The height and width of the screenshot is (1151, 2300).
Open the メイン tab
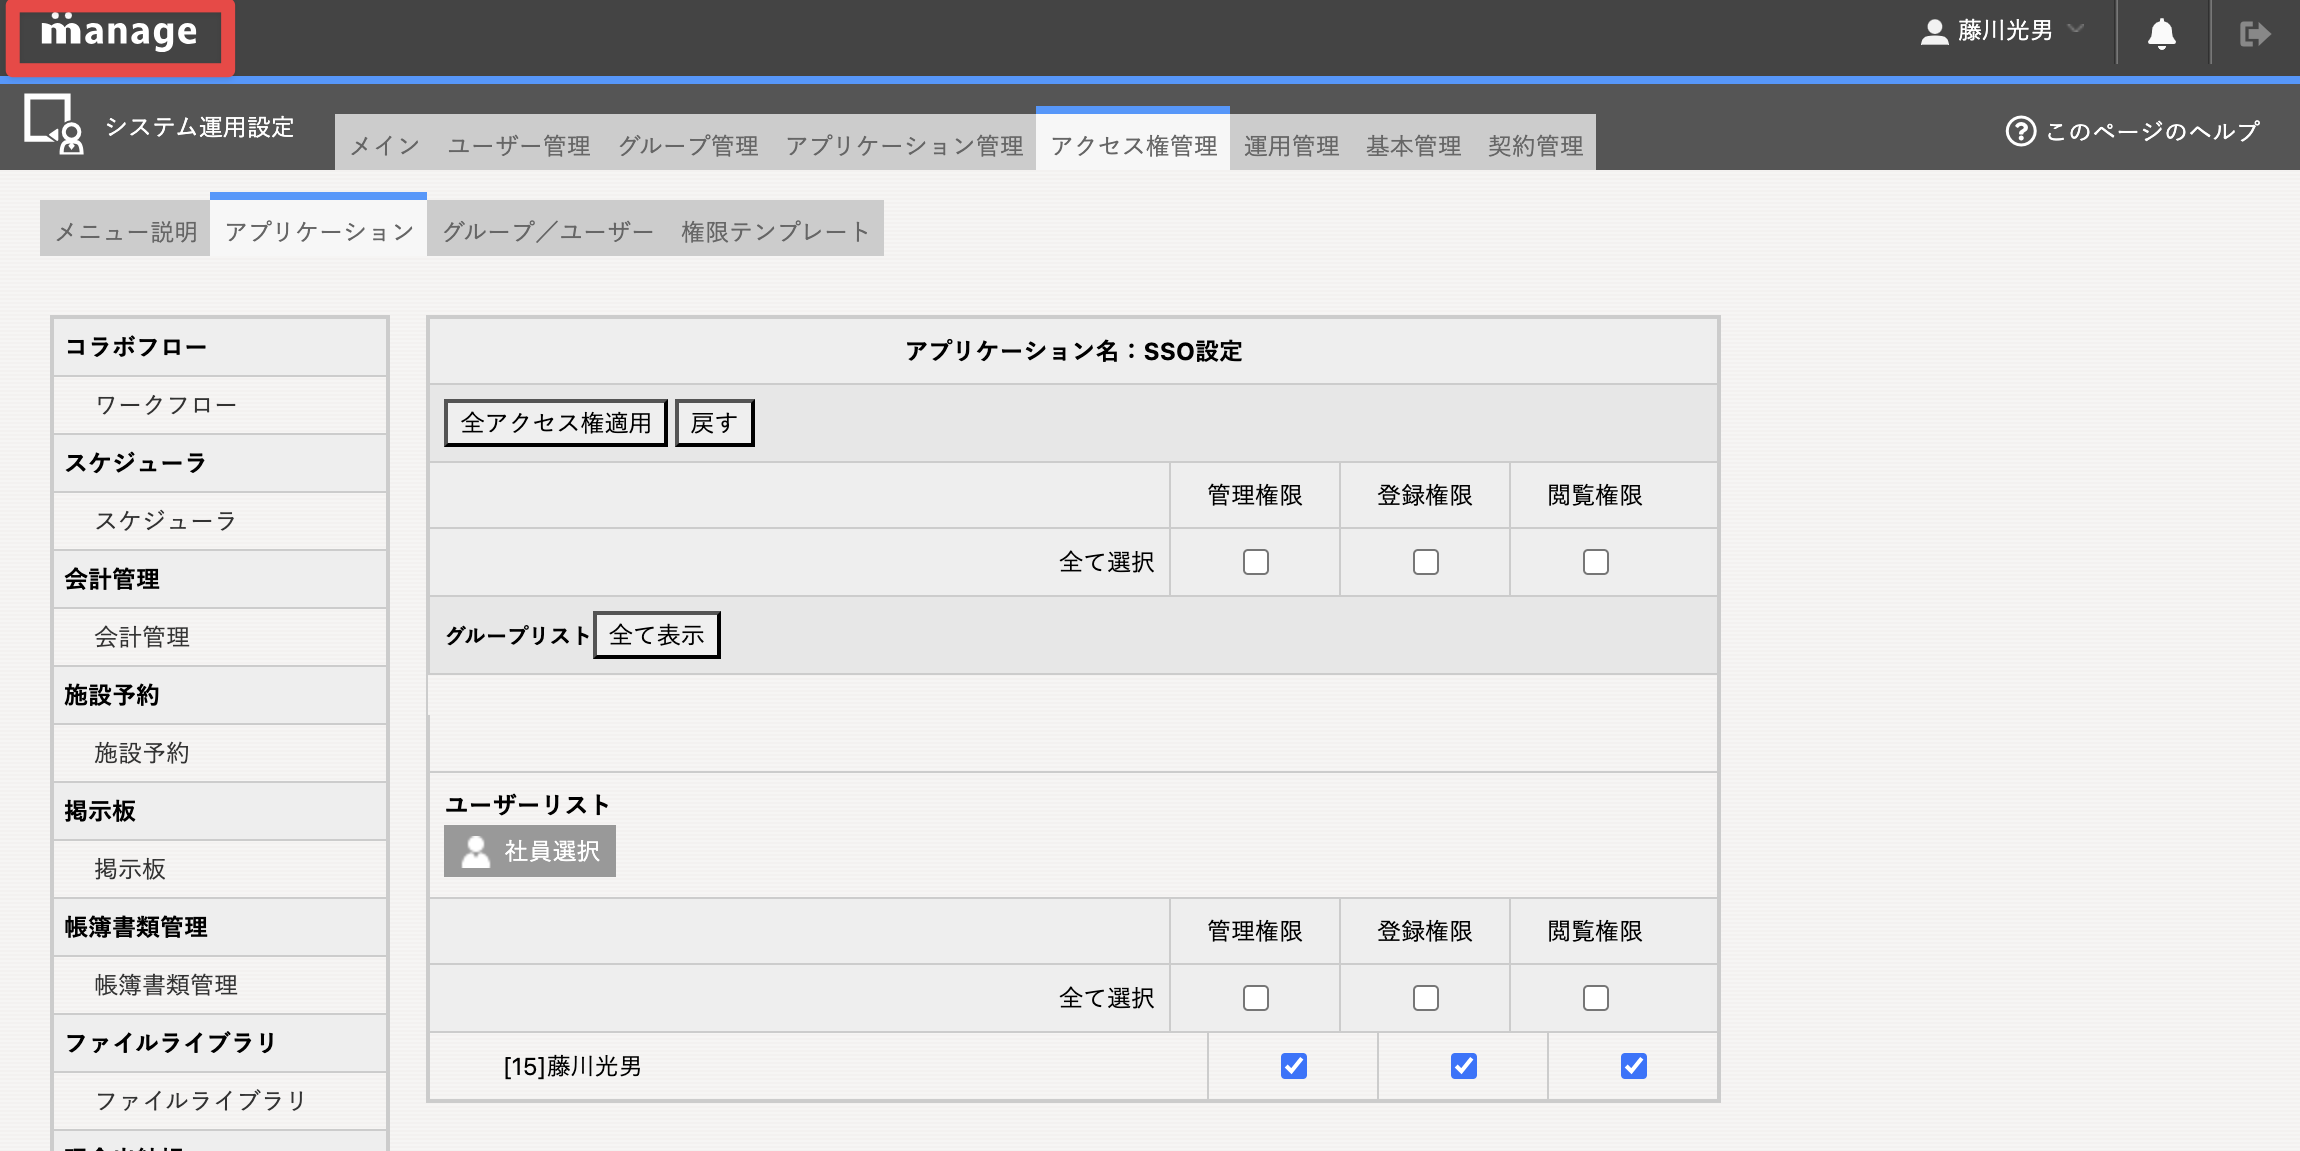(385, 145)
